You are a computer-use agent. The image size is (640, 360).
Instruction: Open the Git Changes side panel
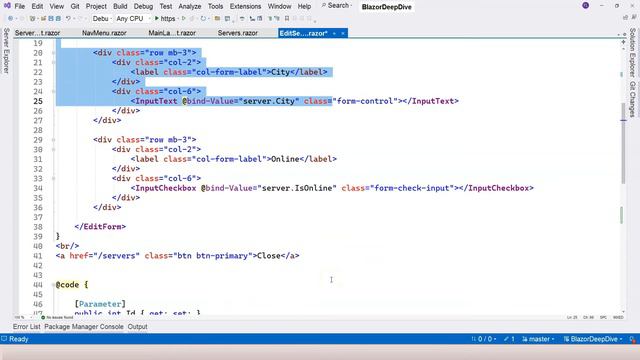pyautogui.click(x=632, y=99)
